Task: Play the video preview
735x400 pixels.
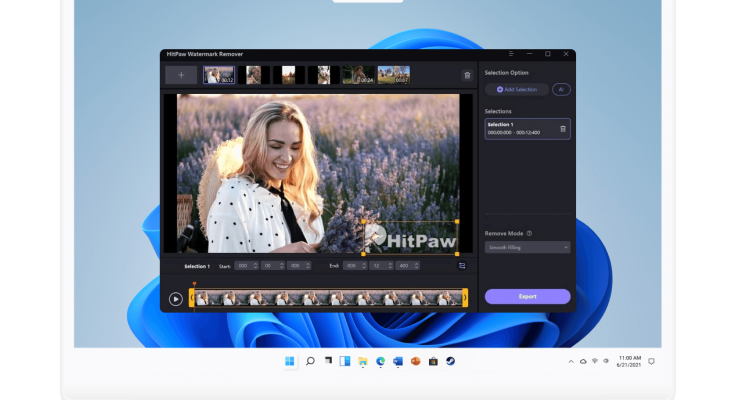Action: pos(176,298)
